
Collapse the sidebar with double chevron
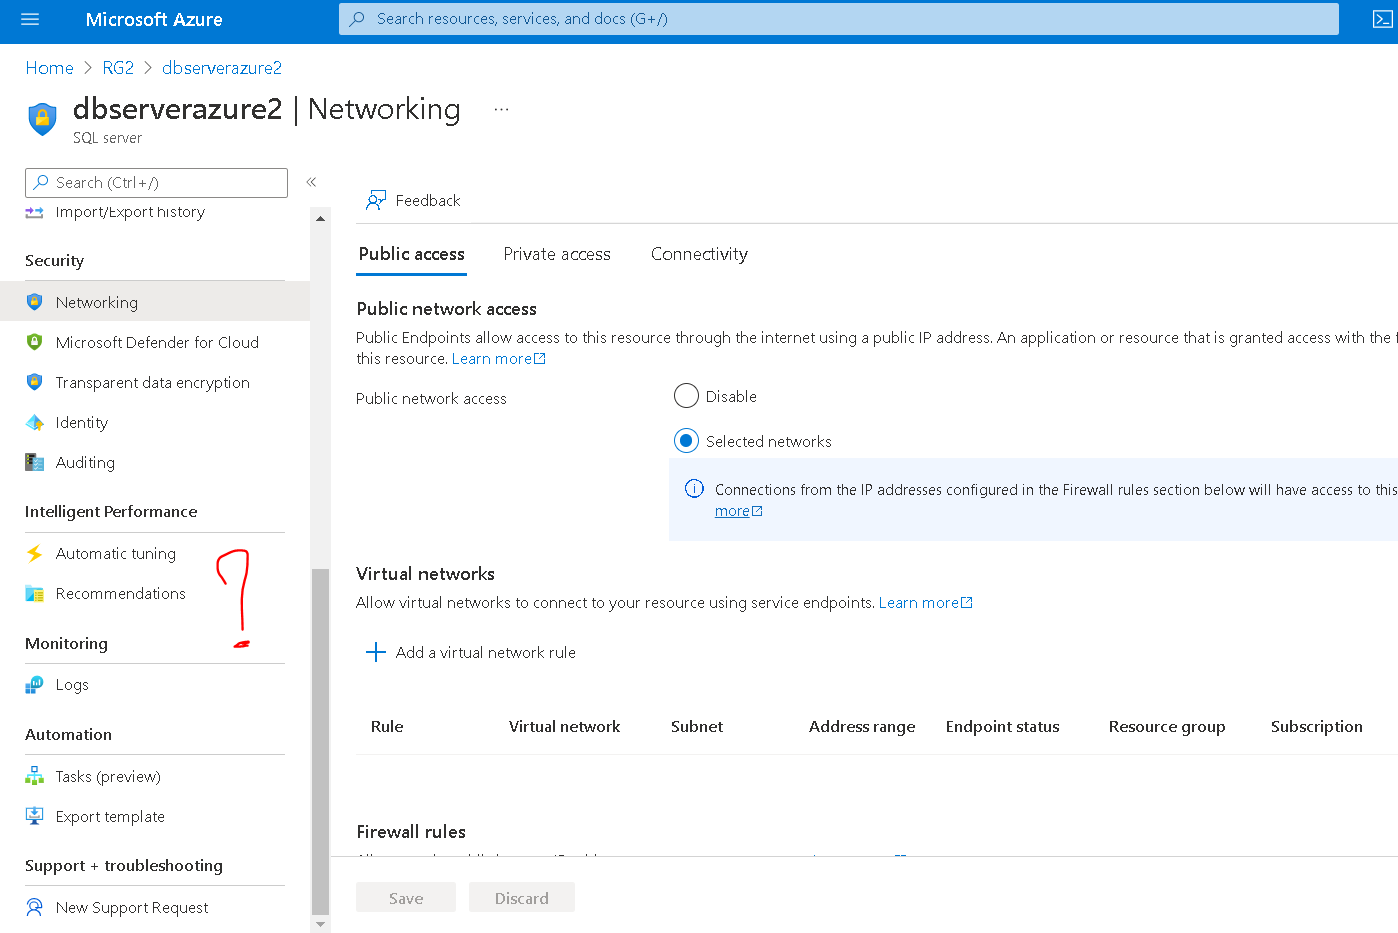point(311,182)
